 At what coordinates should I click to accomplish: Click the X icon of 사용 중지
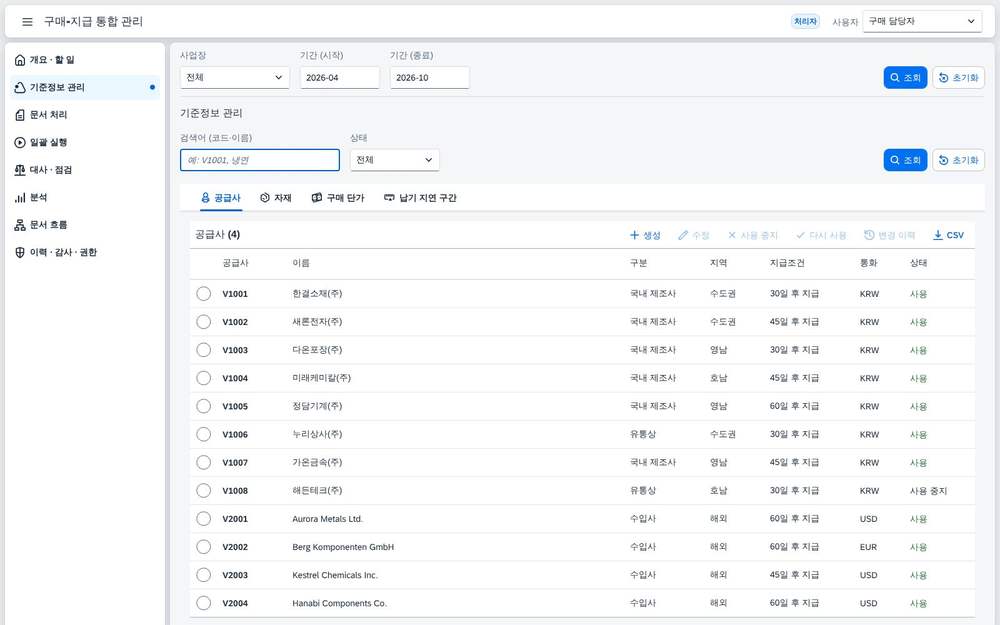(732, 235)
